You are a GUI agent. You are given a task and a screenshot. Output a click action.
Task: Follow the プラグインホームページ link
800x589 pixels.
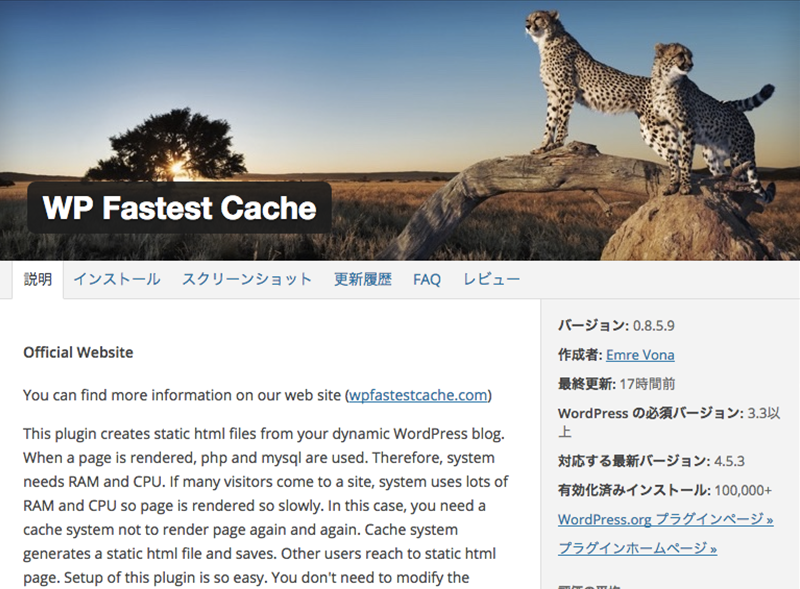coord(637,548)
